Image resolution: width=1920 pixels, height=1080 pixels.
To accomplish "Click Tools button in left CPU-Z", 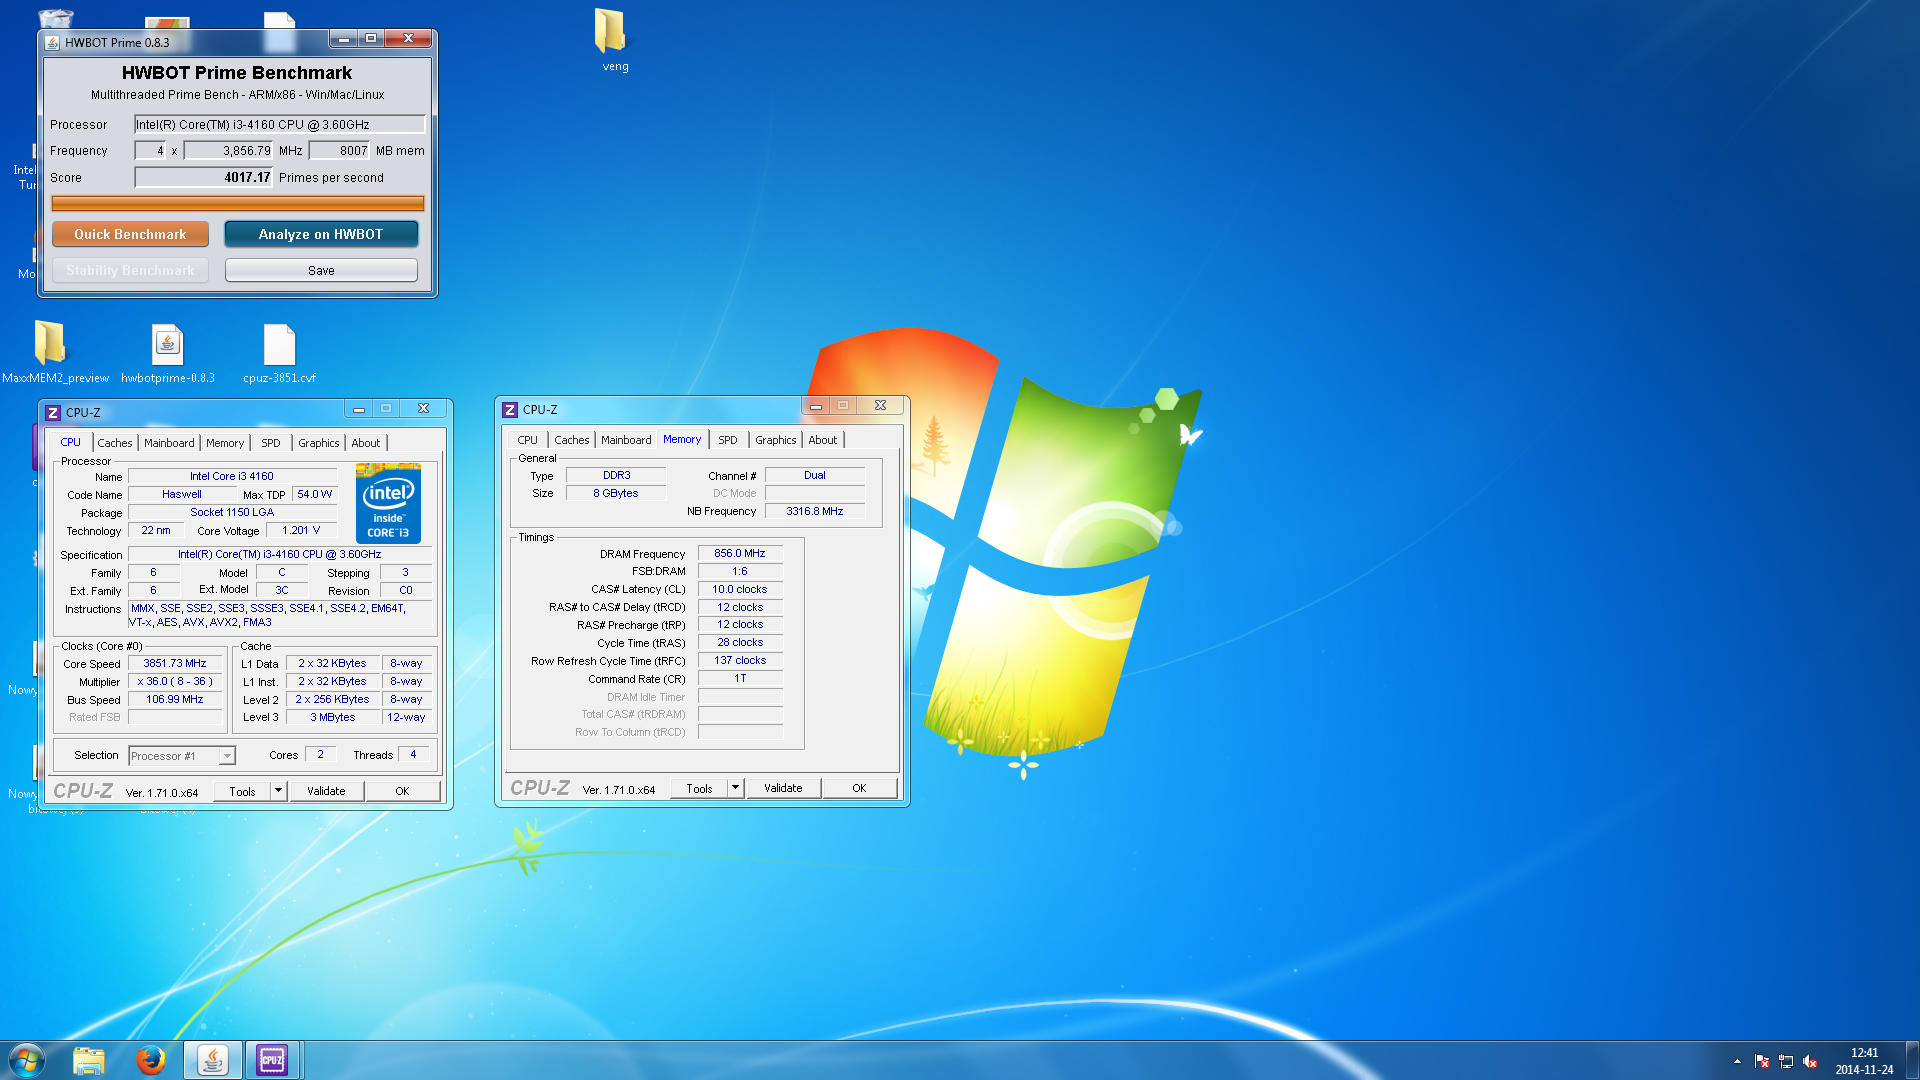I will tap(242, 791).
